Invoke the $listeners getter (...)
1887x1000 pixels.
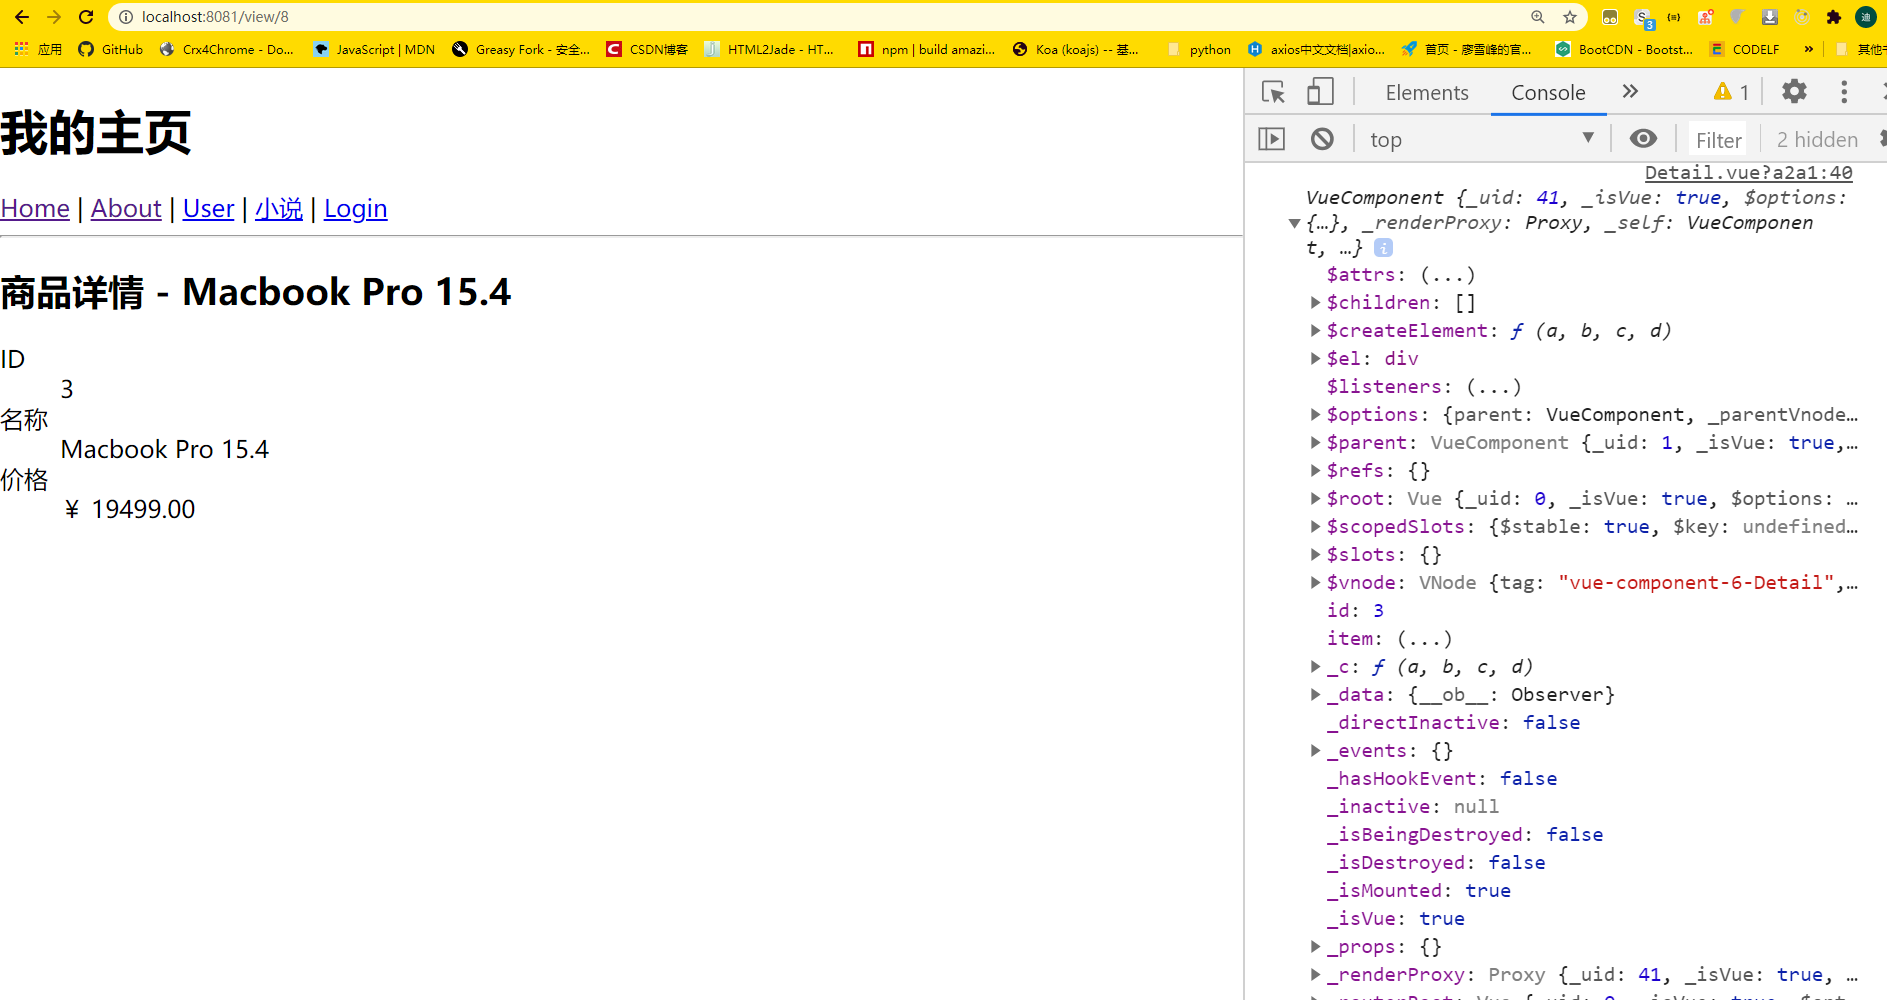[1493, 387]
